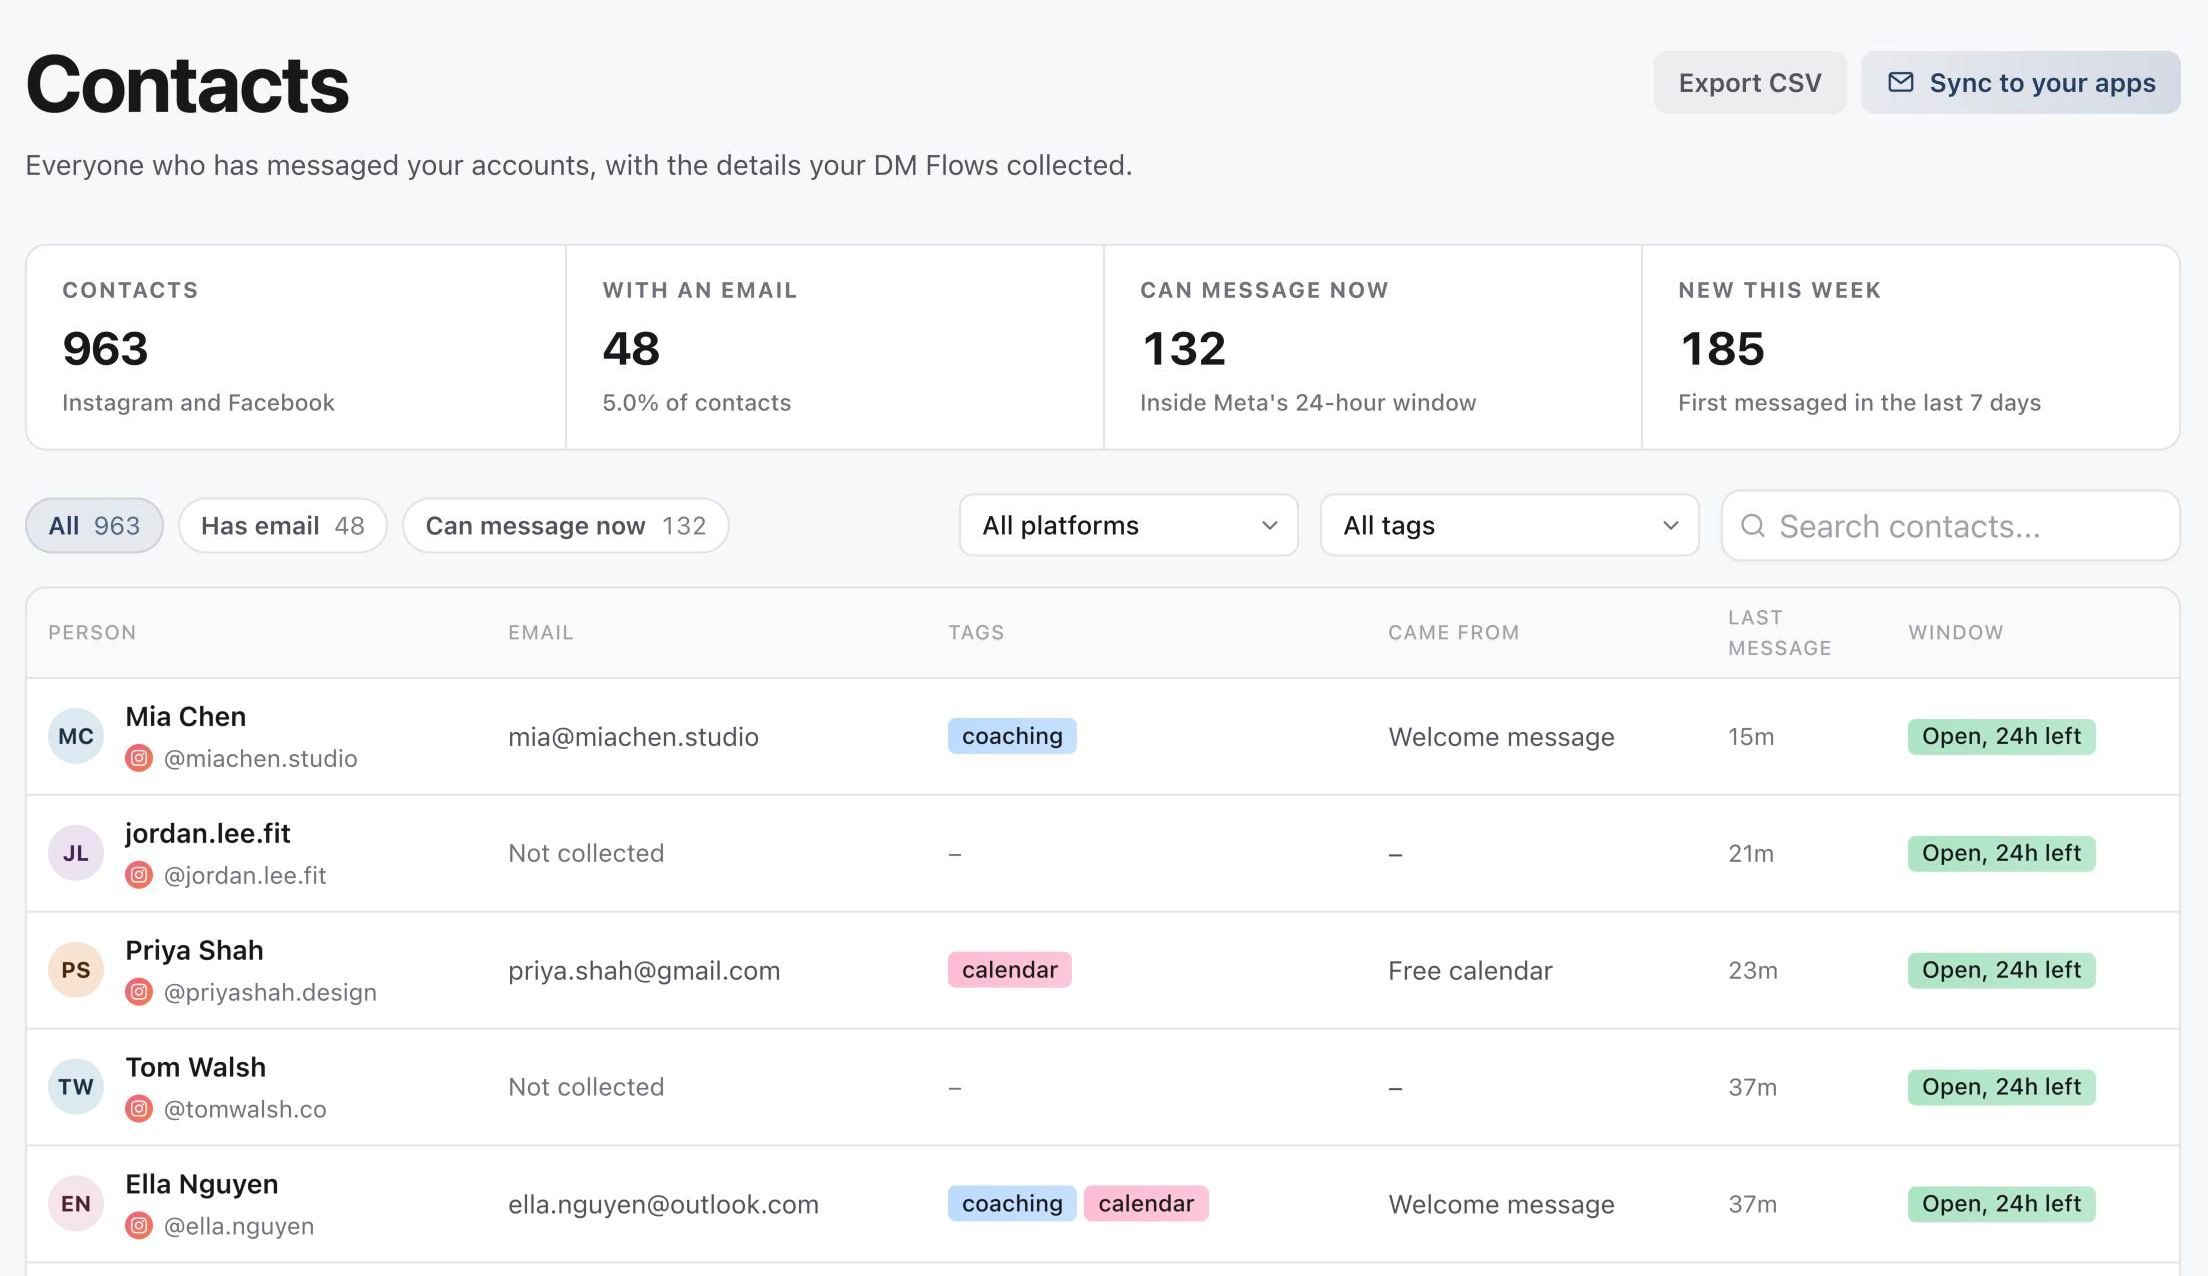Select the All 963 filter tab

pos(94,525)
